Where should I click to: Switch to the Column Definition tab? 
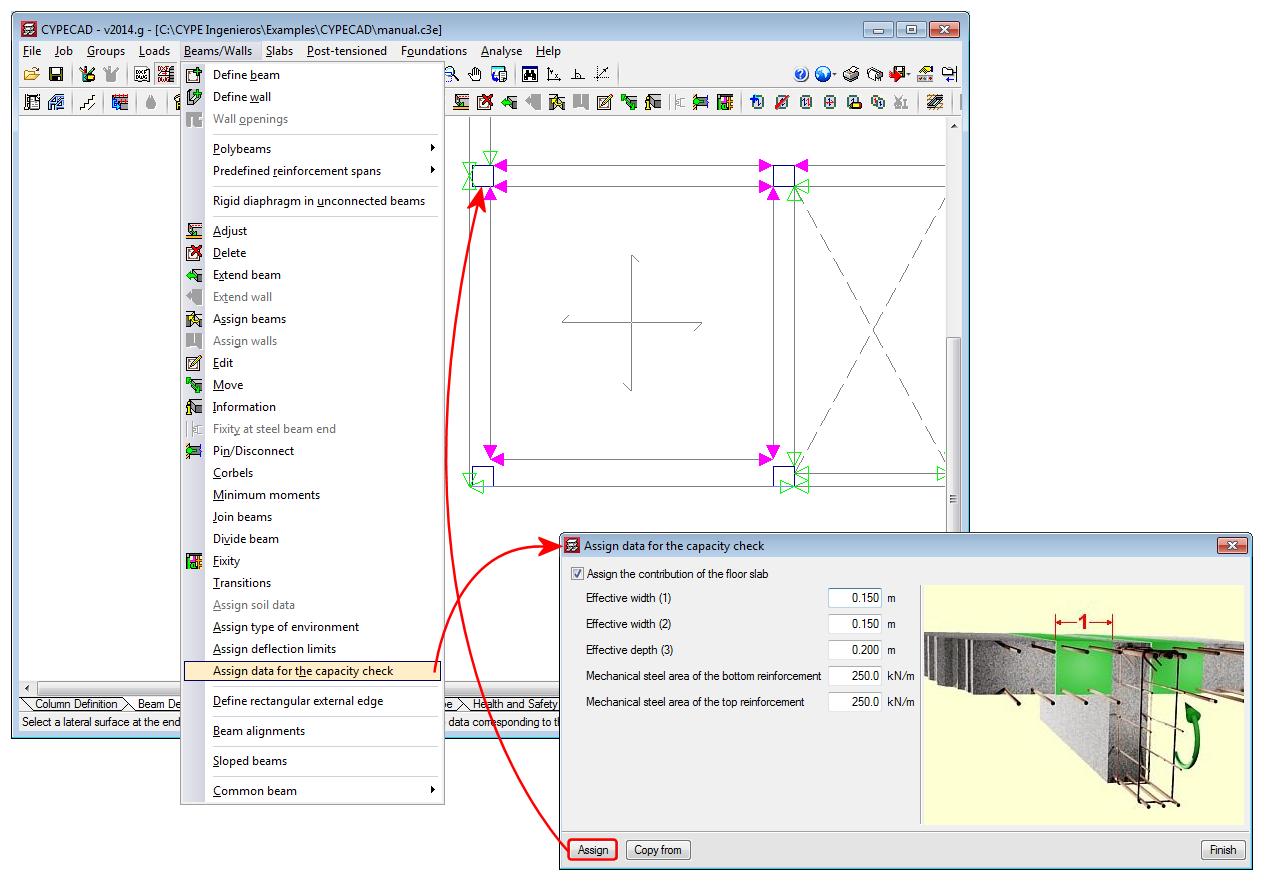point(75,704)
